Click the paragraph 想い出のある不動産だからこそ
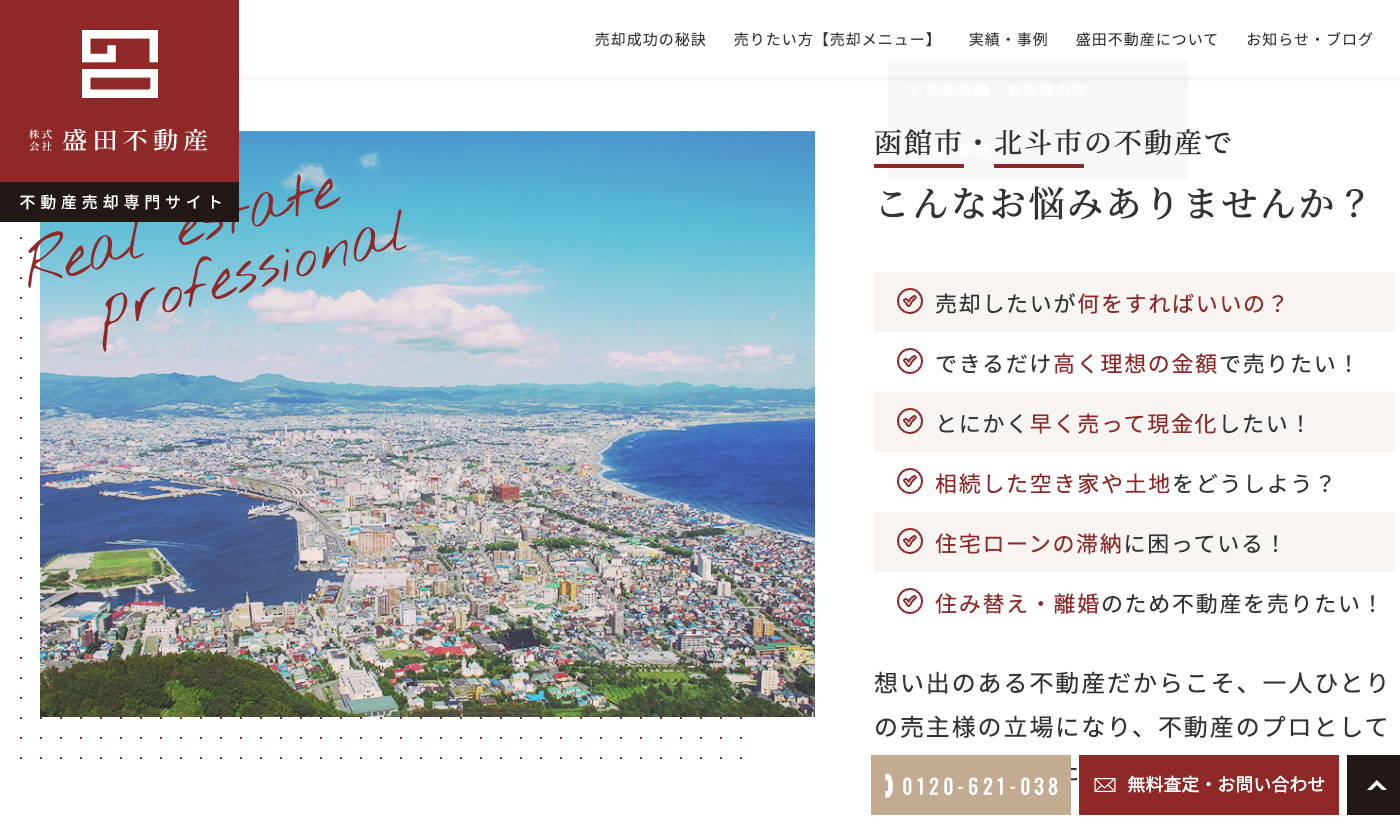Viewport: 1400px width, 835px height. coord(1132,703)
